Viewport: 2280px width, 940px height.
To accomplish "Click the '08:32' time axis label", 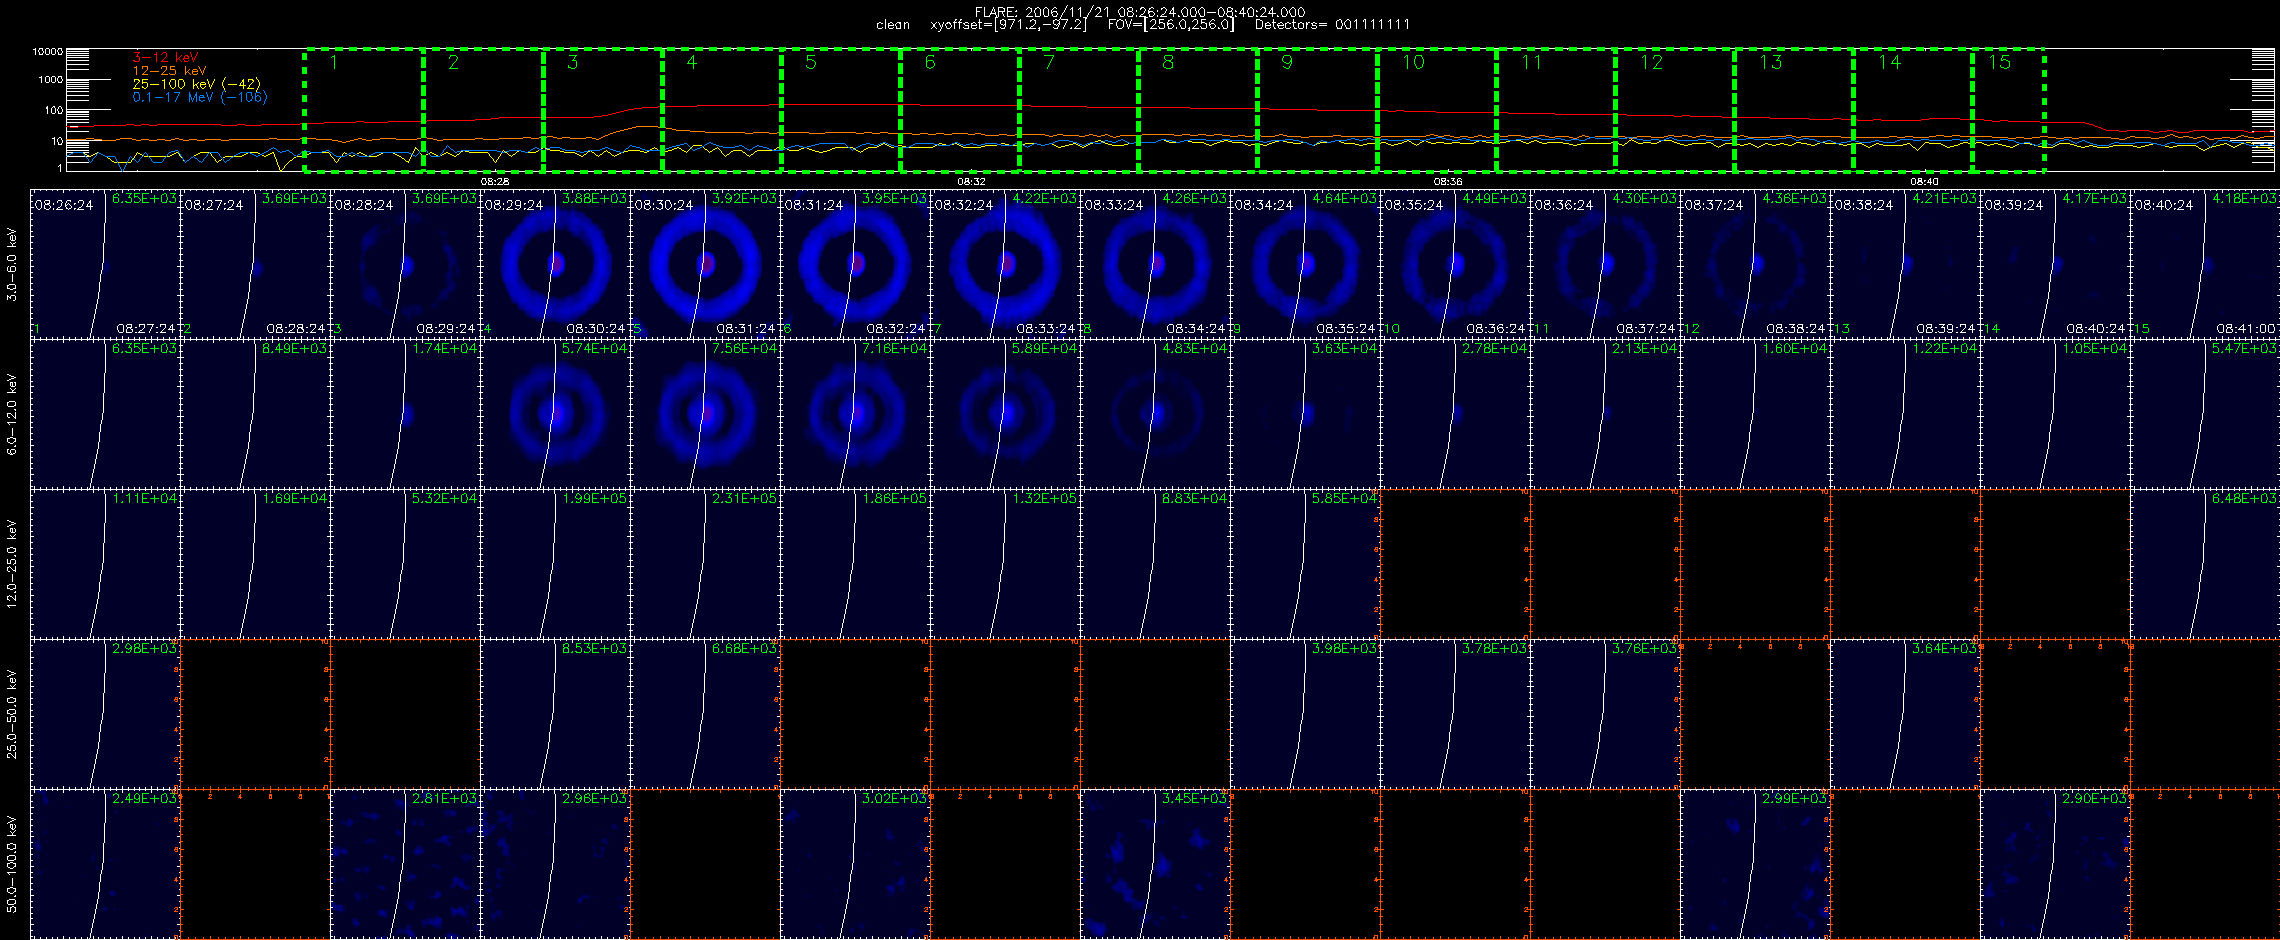I will [x=971, y=182].
